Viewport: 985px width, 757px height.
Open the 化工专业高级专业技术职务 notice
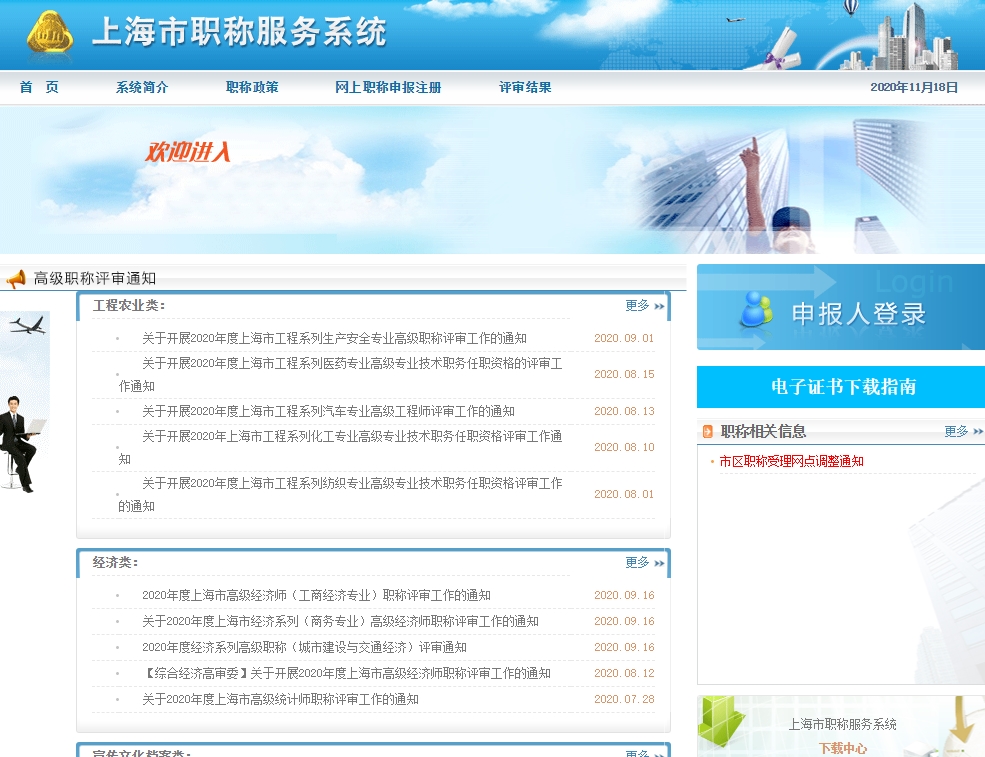(x=340, y=447)
